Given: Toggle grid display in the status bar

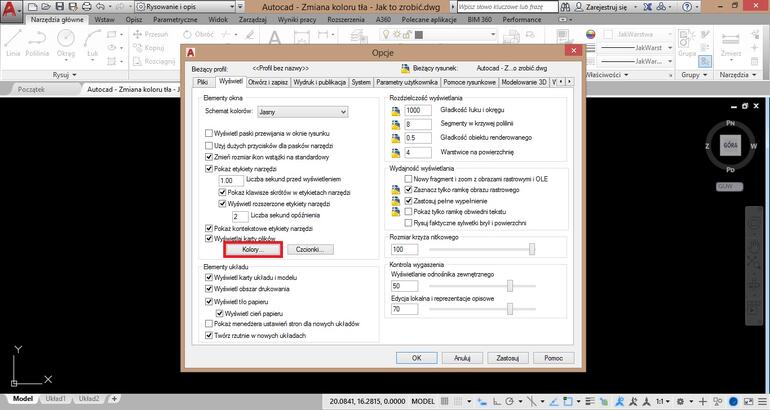Looking at the screenshot, I should pyautogui.click(x=444, y=401).
